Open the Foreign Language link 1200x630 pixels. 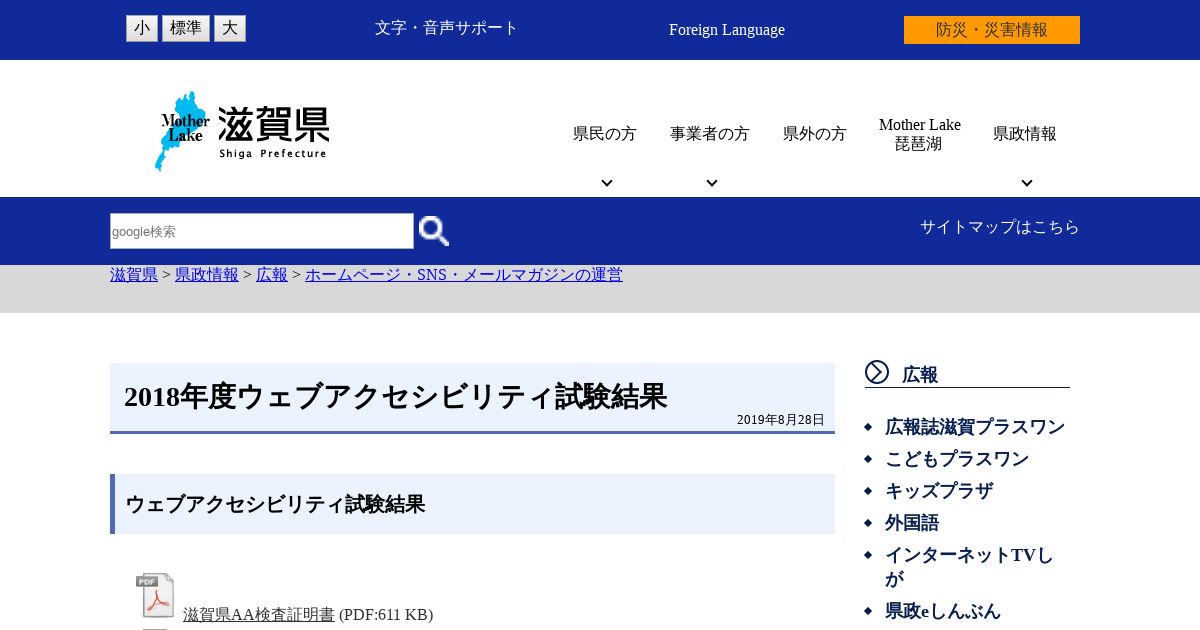(x=727, y=30)
